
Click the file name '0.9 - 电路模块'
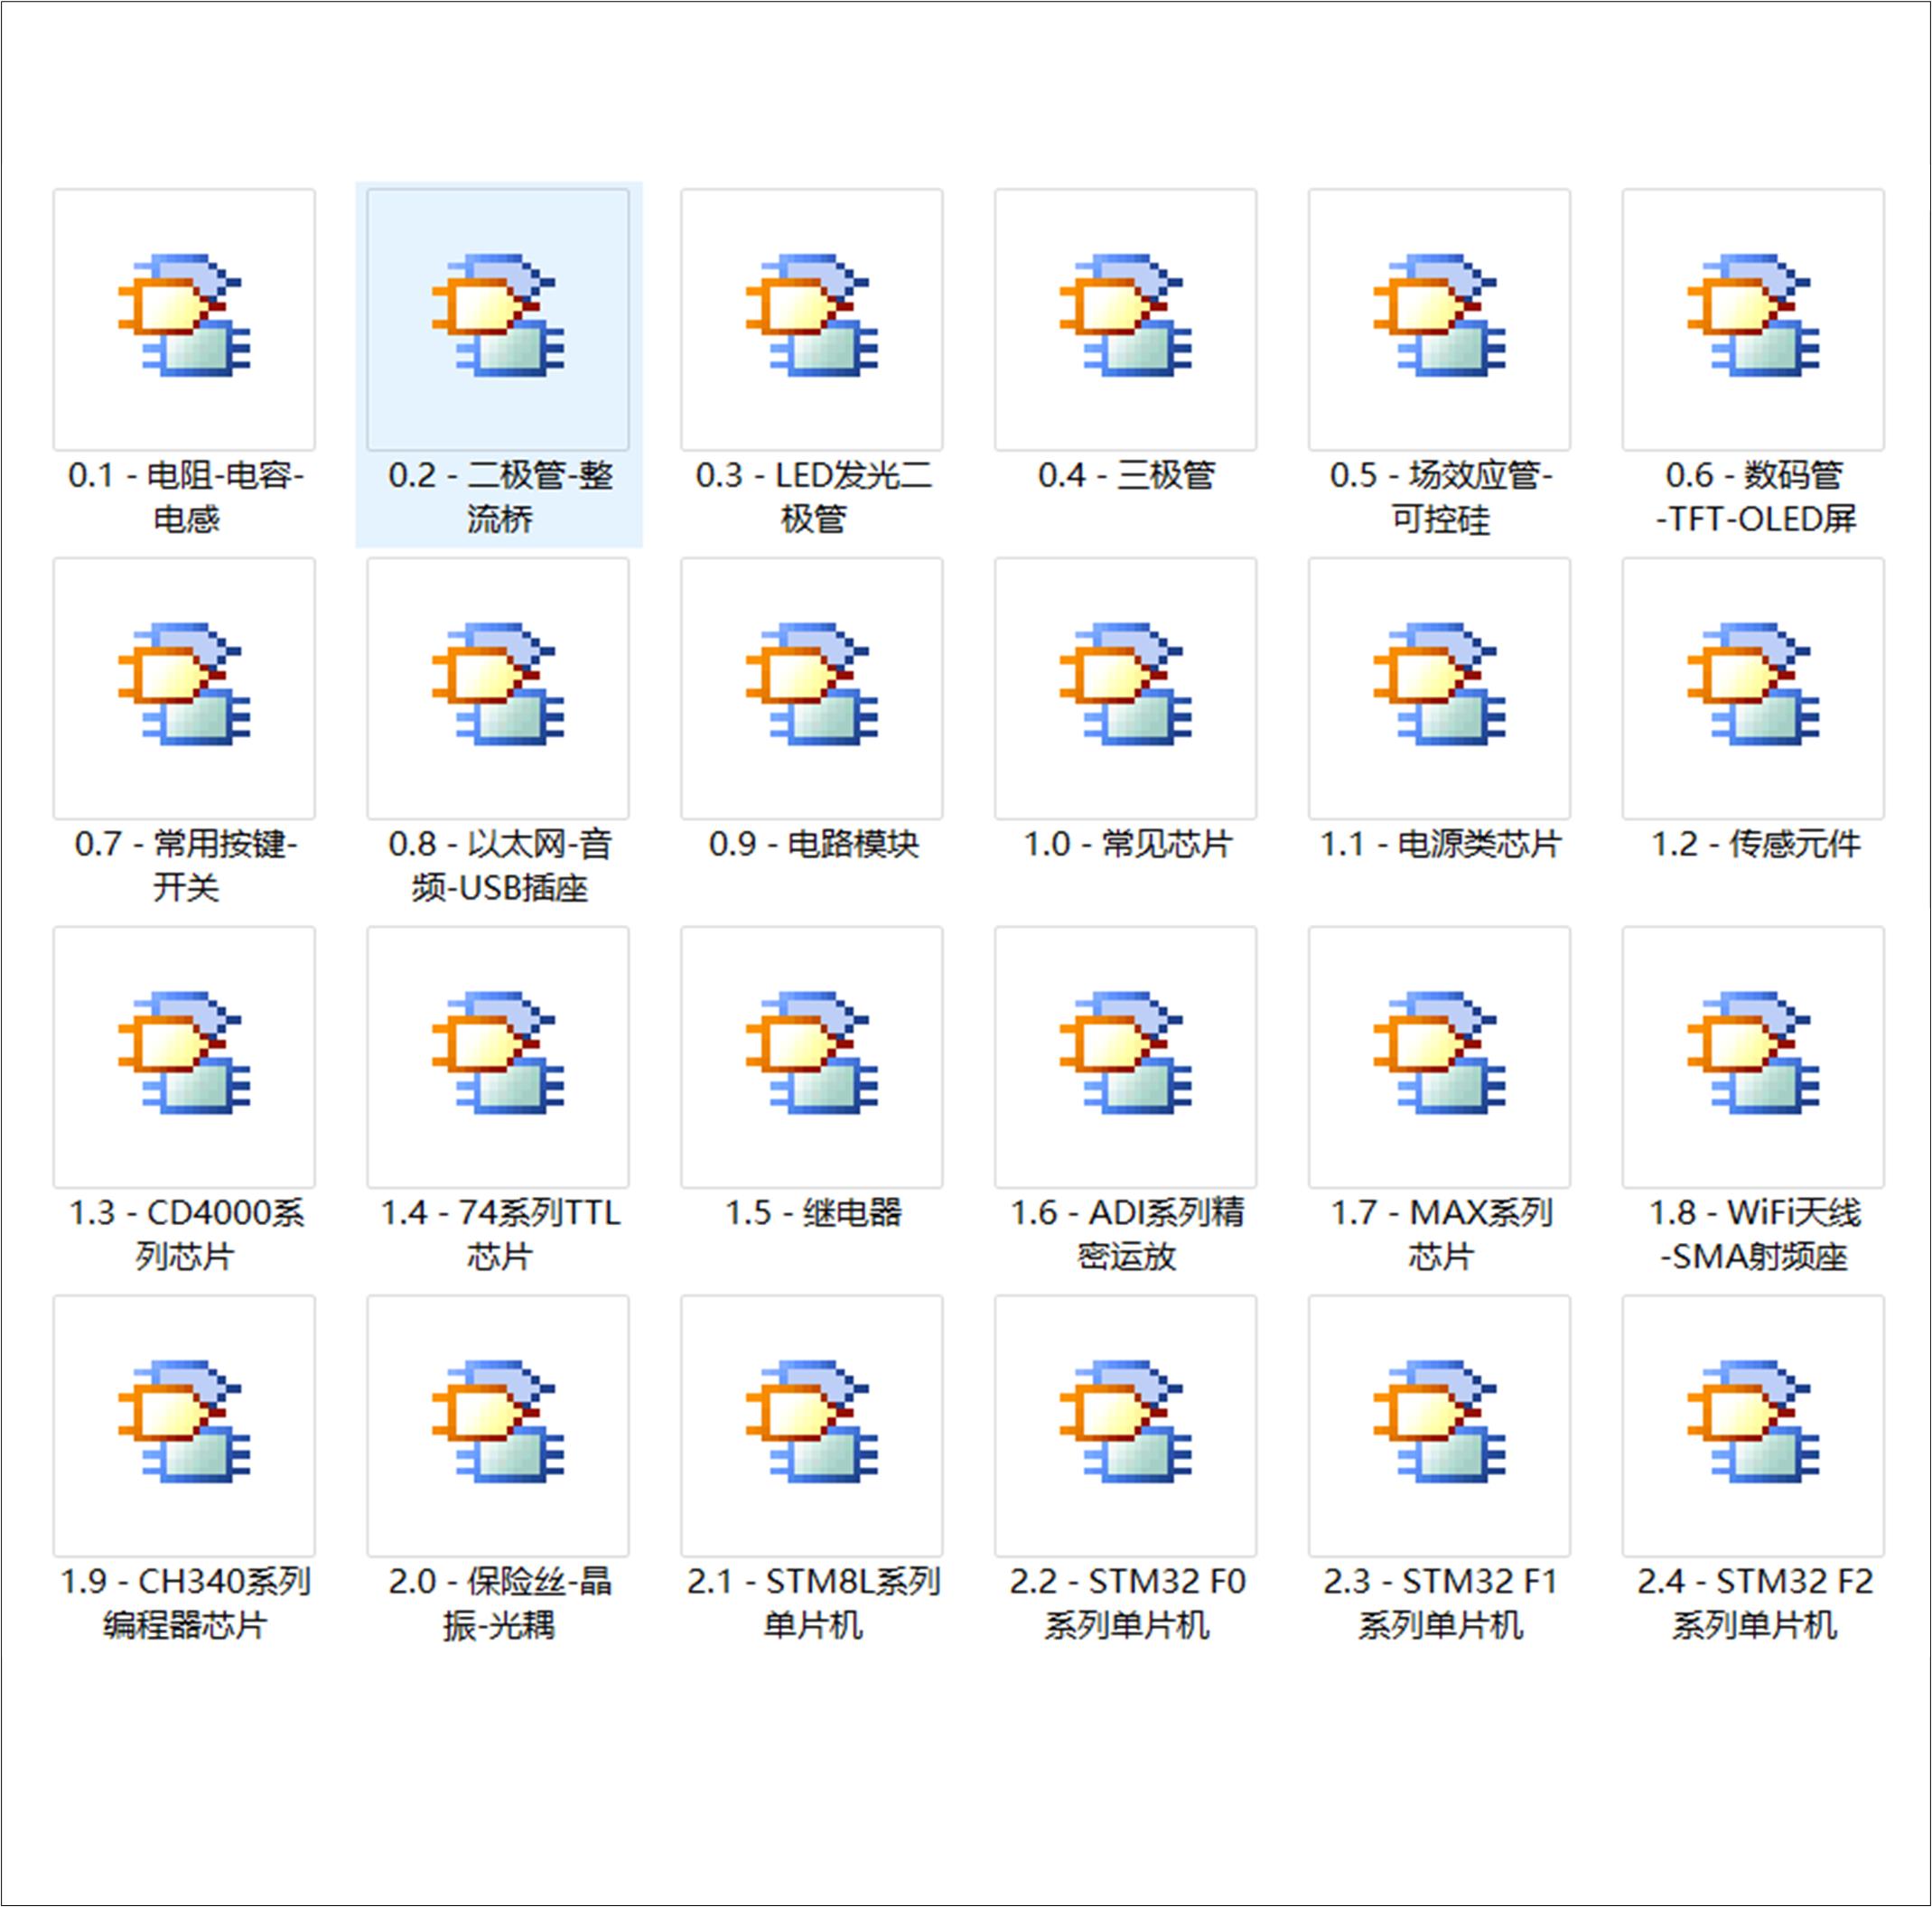pyautogui.click(x=813, y=844)
